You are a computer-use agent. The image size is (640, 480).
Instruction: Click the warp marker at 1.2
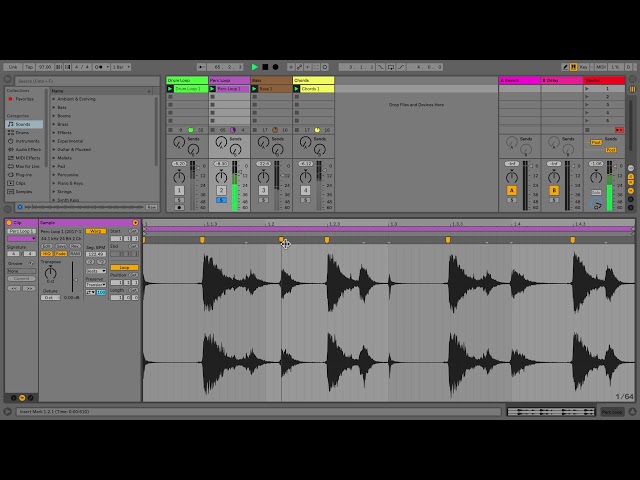(x=281, y=240)
